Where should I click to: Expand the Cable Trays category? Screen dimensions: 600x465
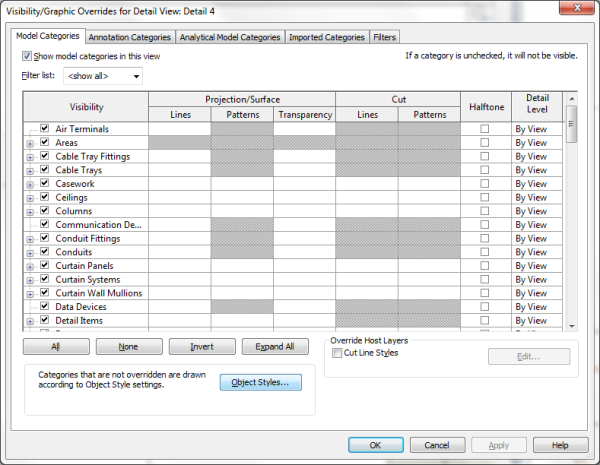point(30,171)
